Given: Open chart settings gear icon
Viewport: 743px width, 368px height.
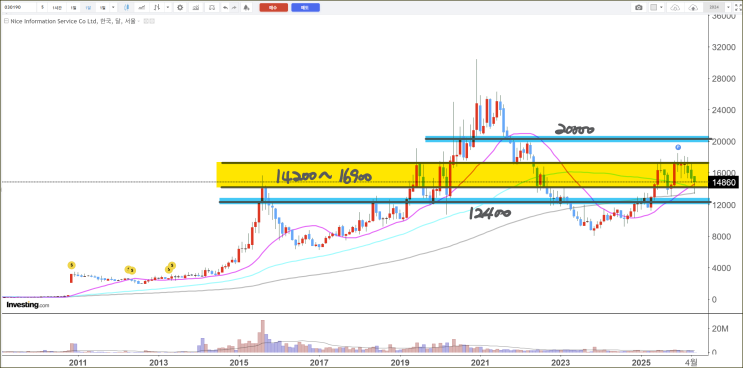Looking at the screenshot, I should point(180,8).
